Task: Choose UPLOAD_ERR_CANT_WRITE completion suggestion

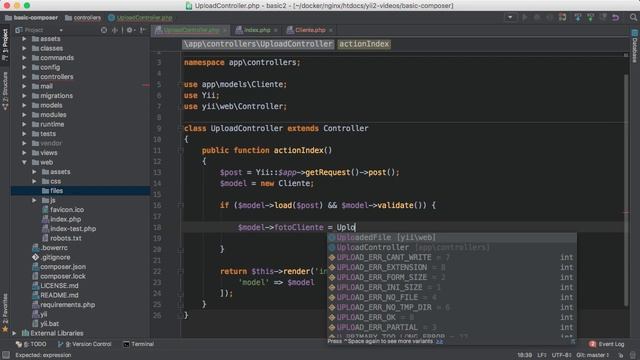Action: [x=452, y=257]
